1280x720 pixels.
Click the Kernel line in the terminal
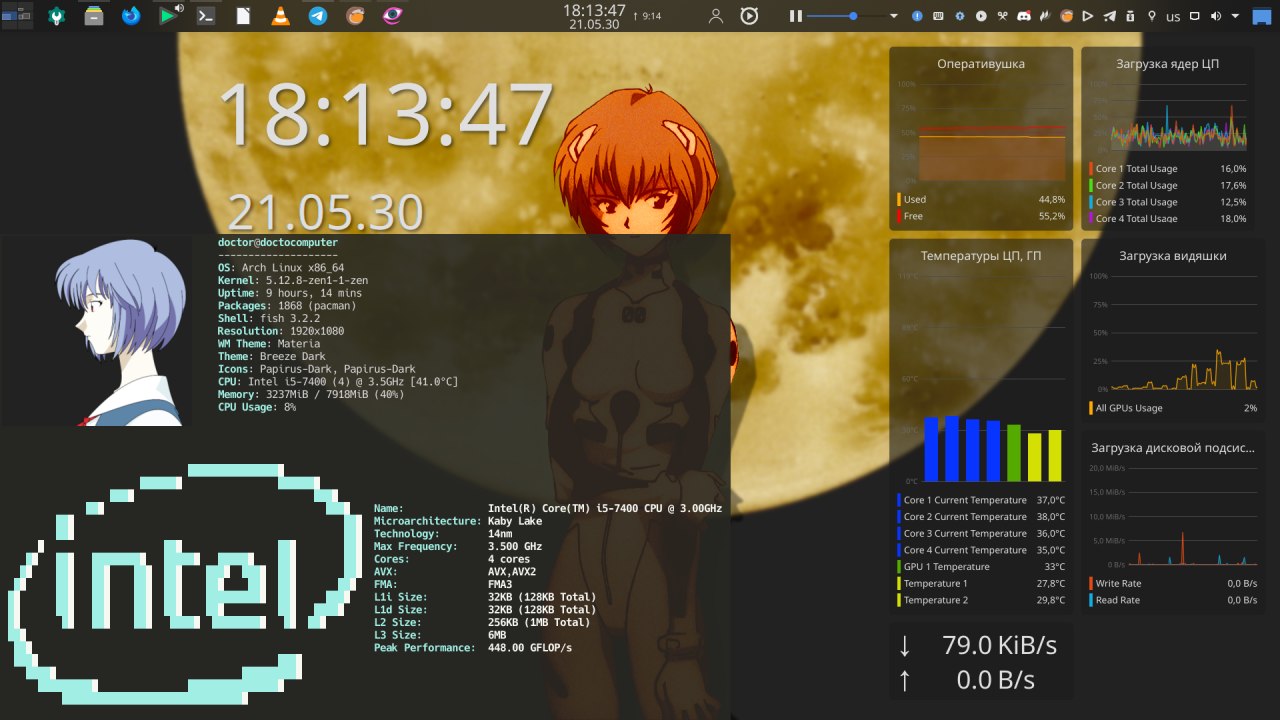click(293, 281)
